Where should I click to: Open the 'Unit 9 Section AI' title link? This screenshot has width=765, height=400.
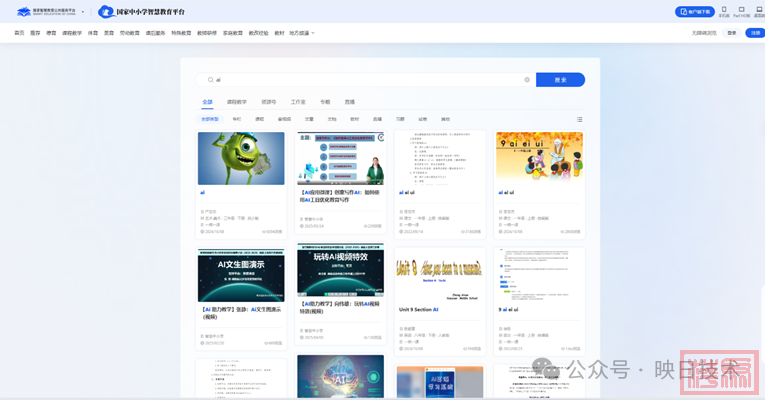click(419, 309)
